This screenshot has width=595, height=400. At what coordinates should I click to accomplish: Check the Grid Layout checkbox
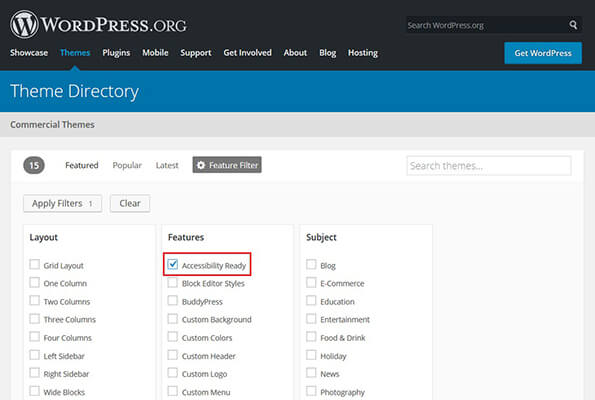(x=35, y=265)
